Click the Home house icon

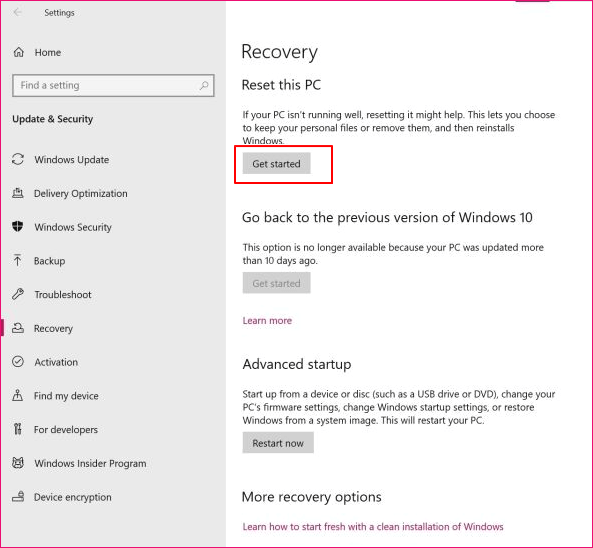19,52
